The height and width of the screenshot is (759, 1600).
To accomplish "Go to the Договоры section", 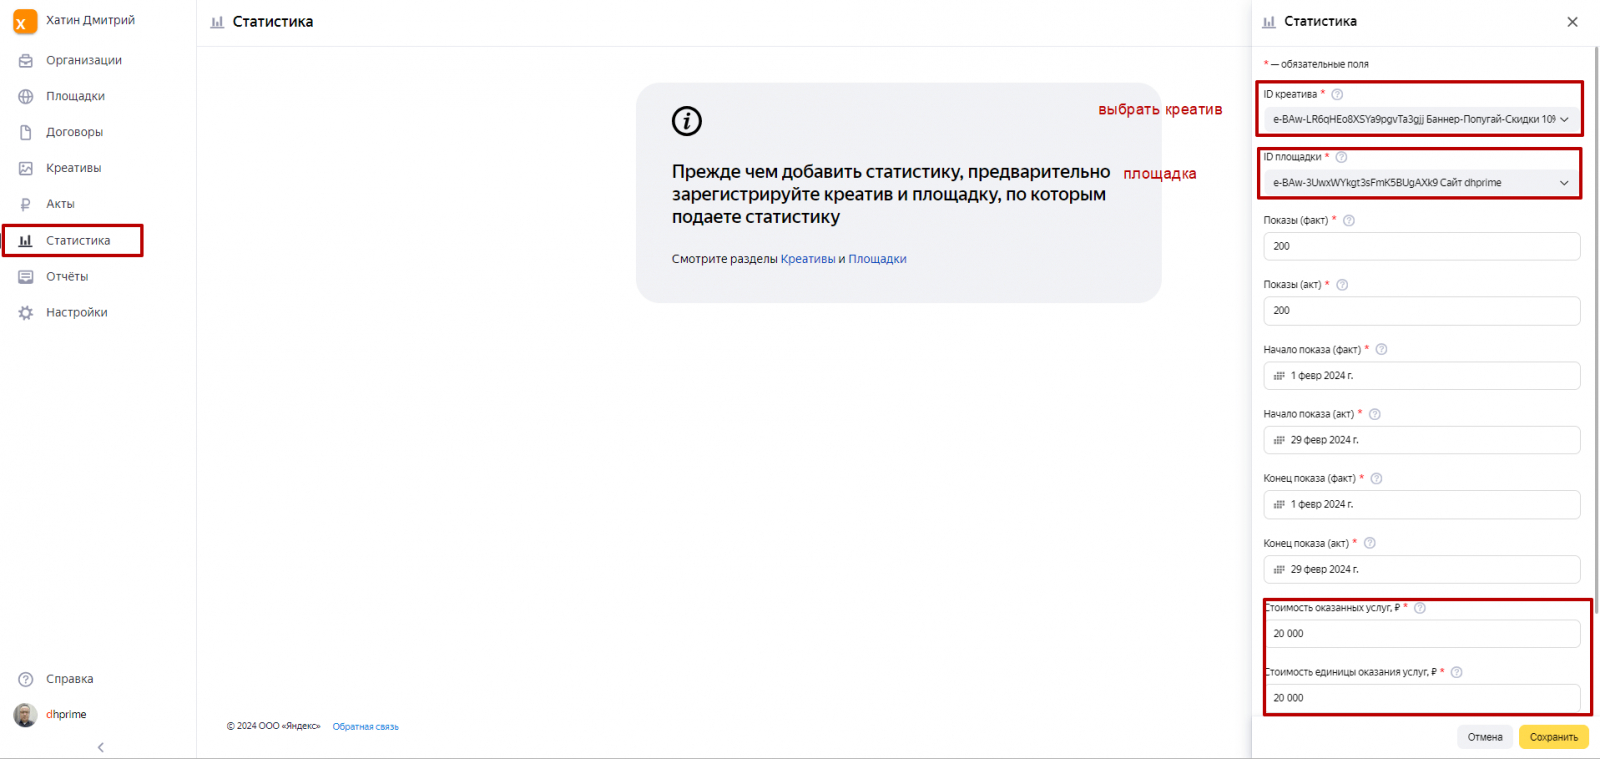I will (x=74, y=132).
